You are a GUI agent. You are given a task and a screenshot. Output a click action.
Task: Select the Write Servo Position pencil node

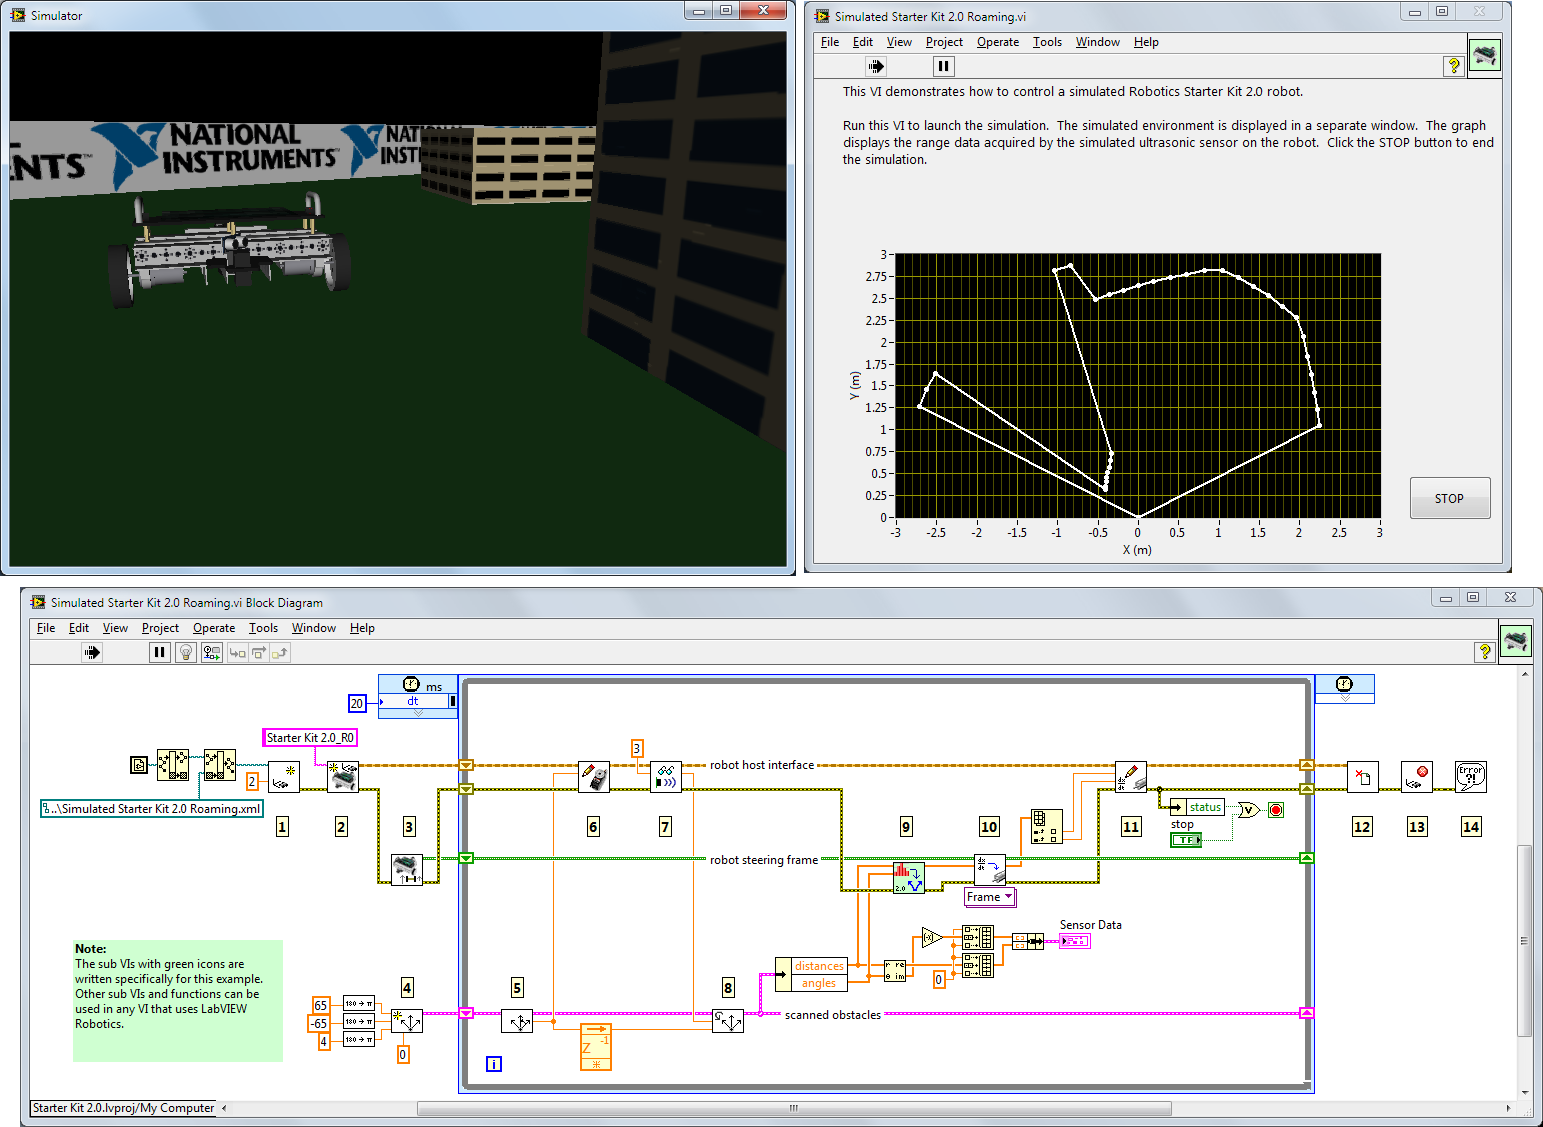[x=594, y=777]
